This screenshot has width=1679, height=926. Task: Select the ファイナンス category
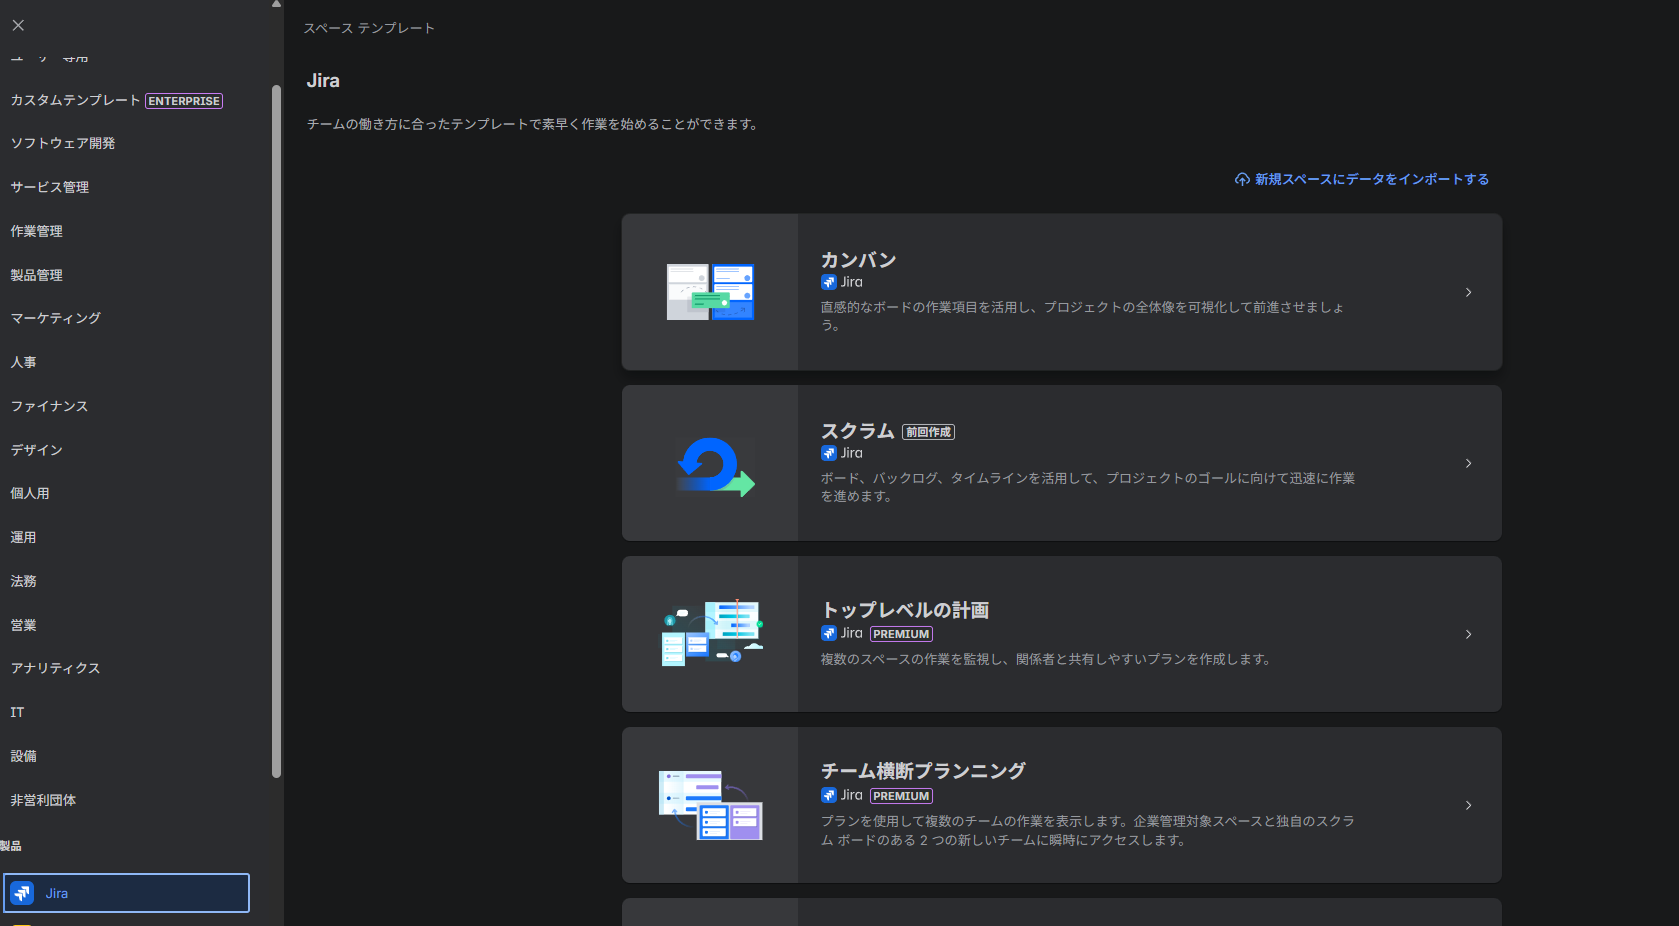tap(50, 406)
